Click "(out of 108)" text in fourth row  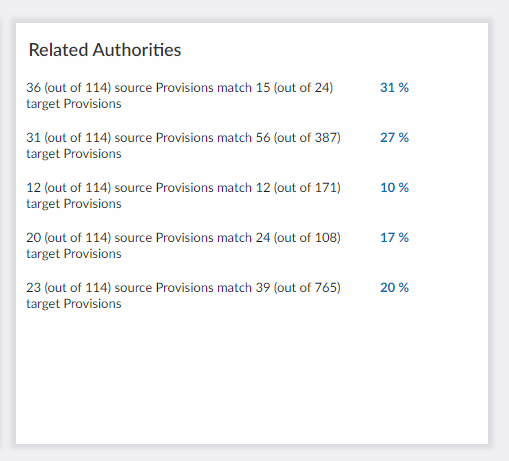point(307,238)
